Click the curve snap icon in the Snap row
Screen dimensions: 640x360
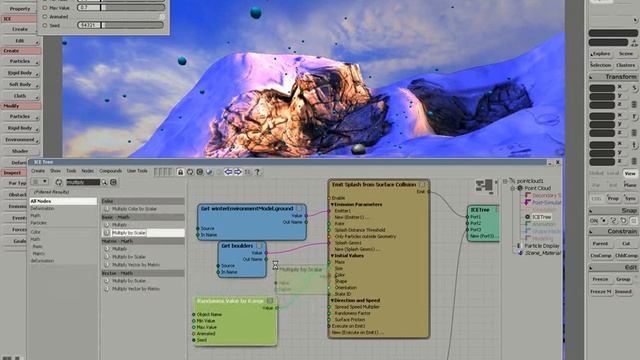click(x=613, y=220)
